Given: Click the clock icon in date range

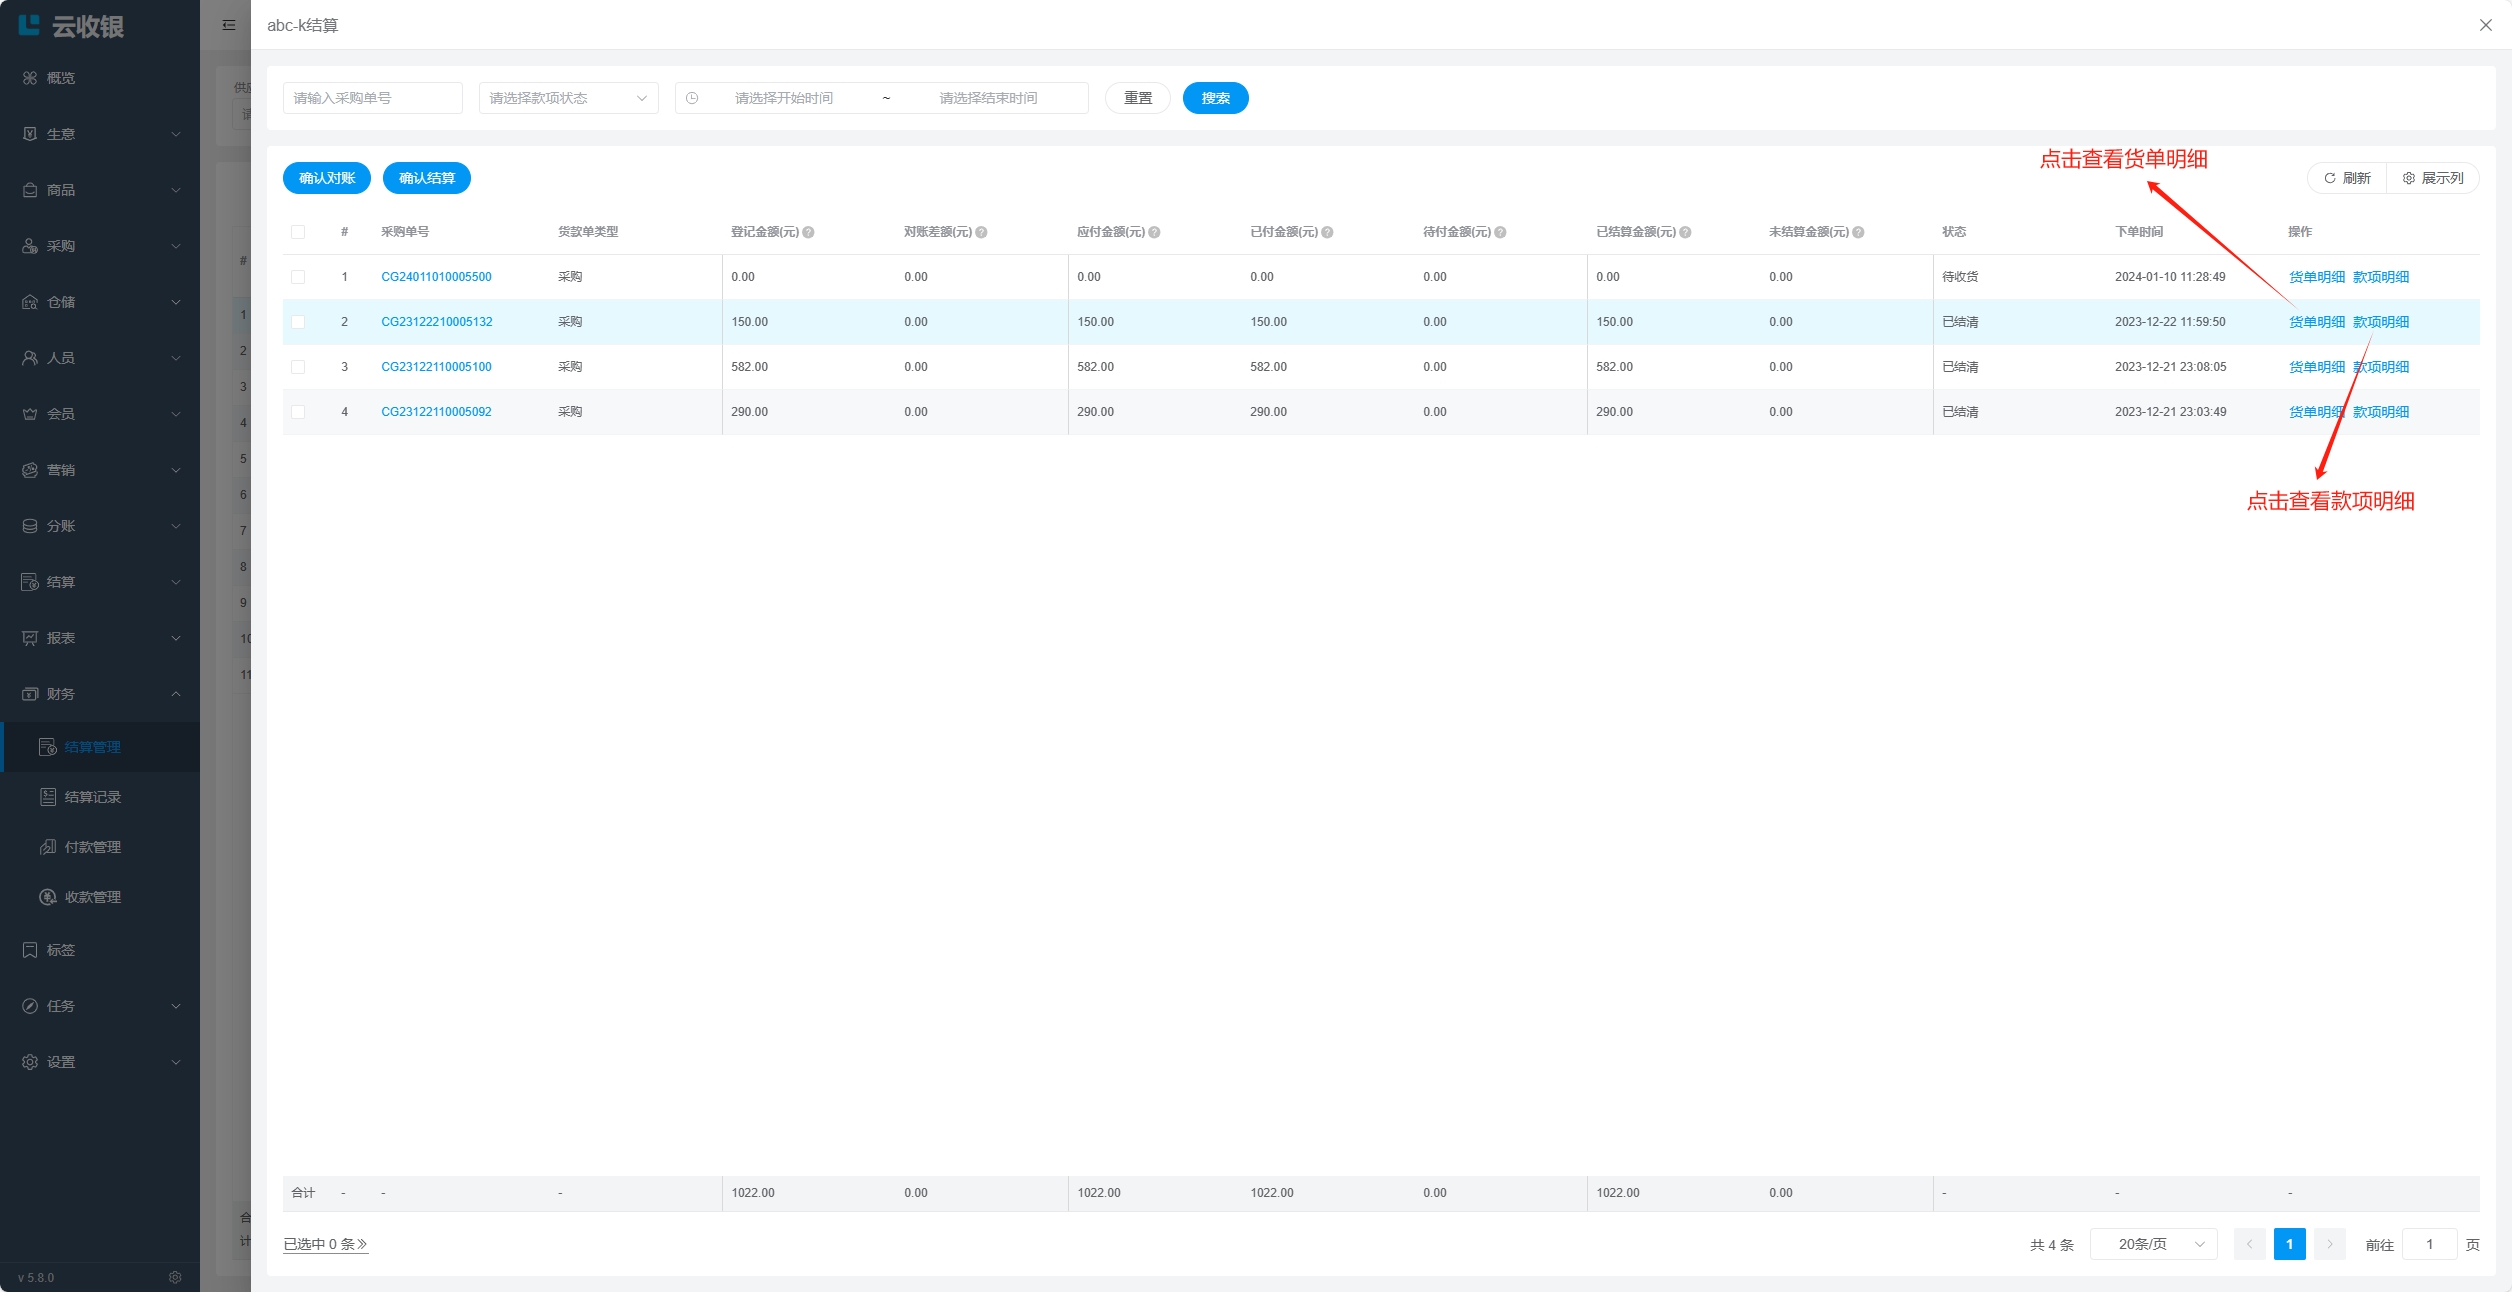Looking at the screenshot, I should tap(692, 98).
